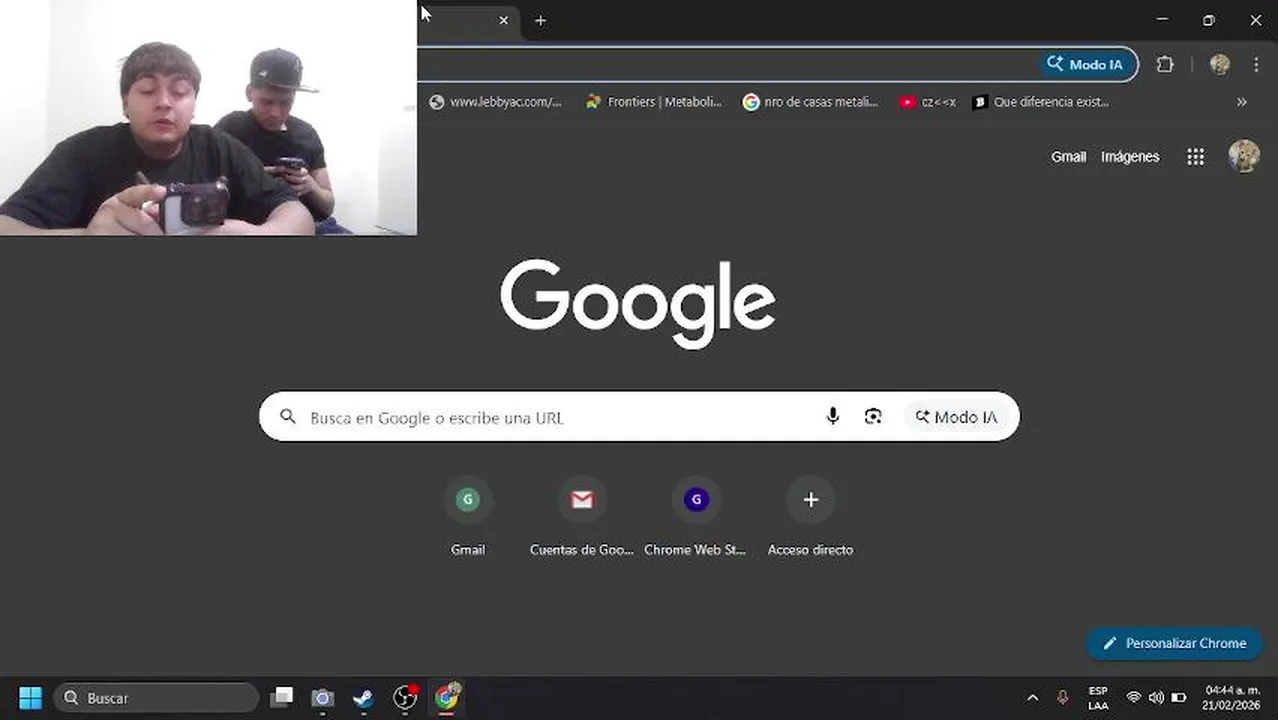Open the Cuentas de Goo... shortcut tile

click(582, 517)
